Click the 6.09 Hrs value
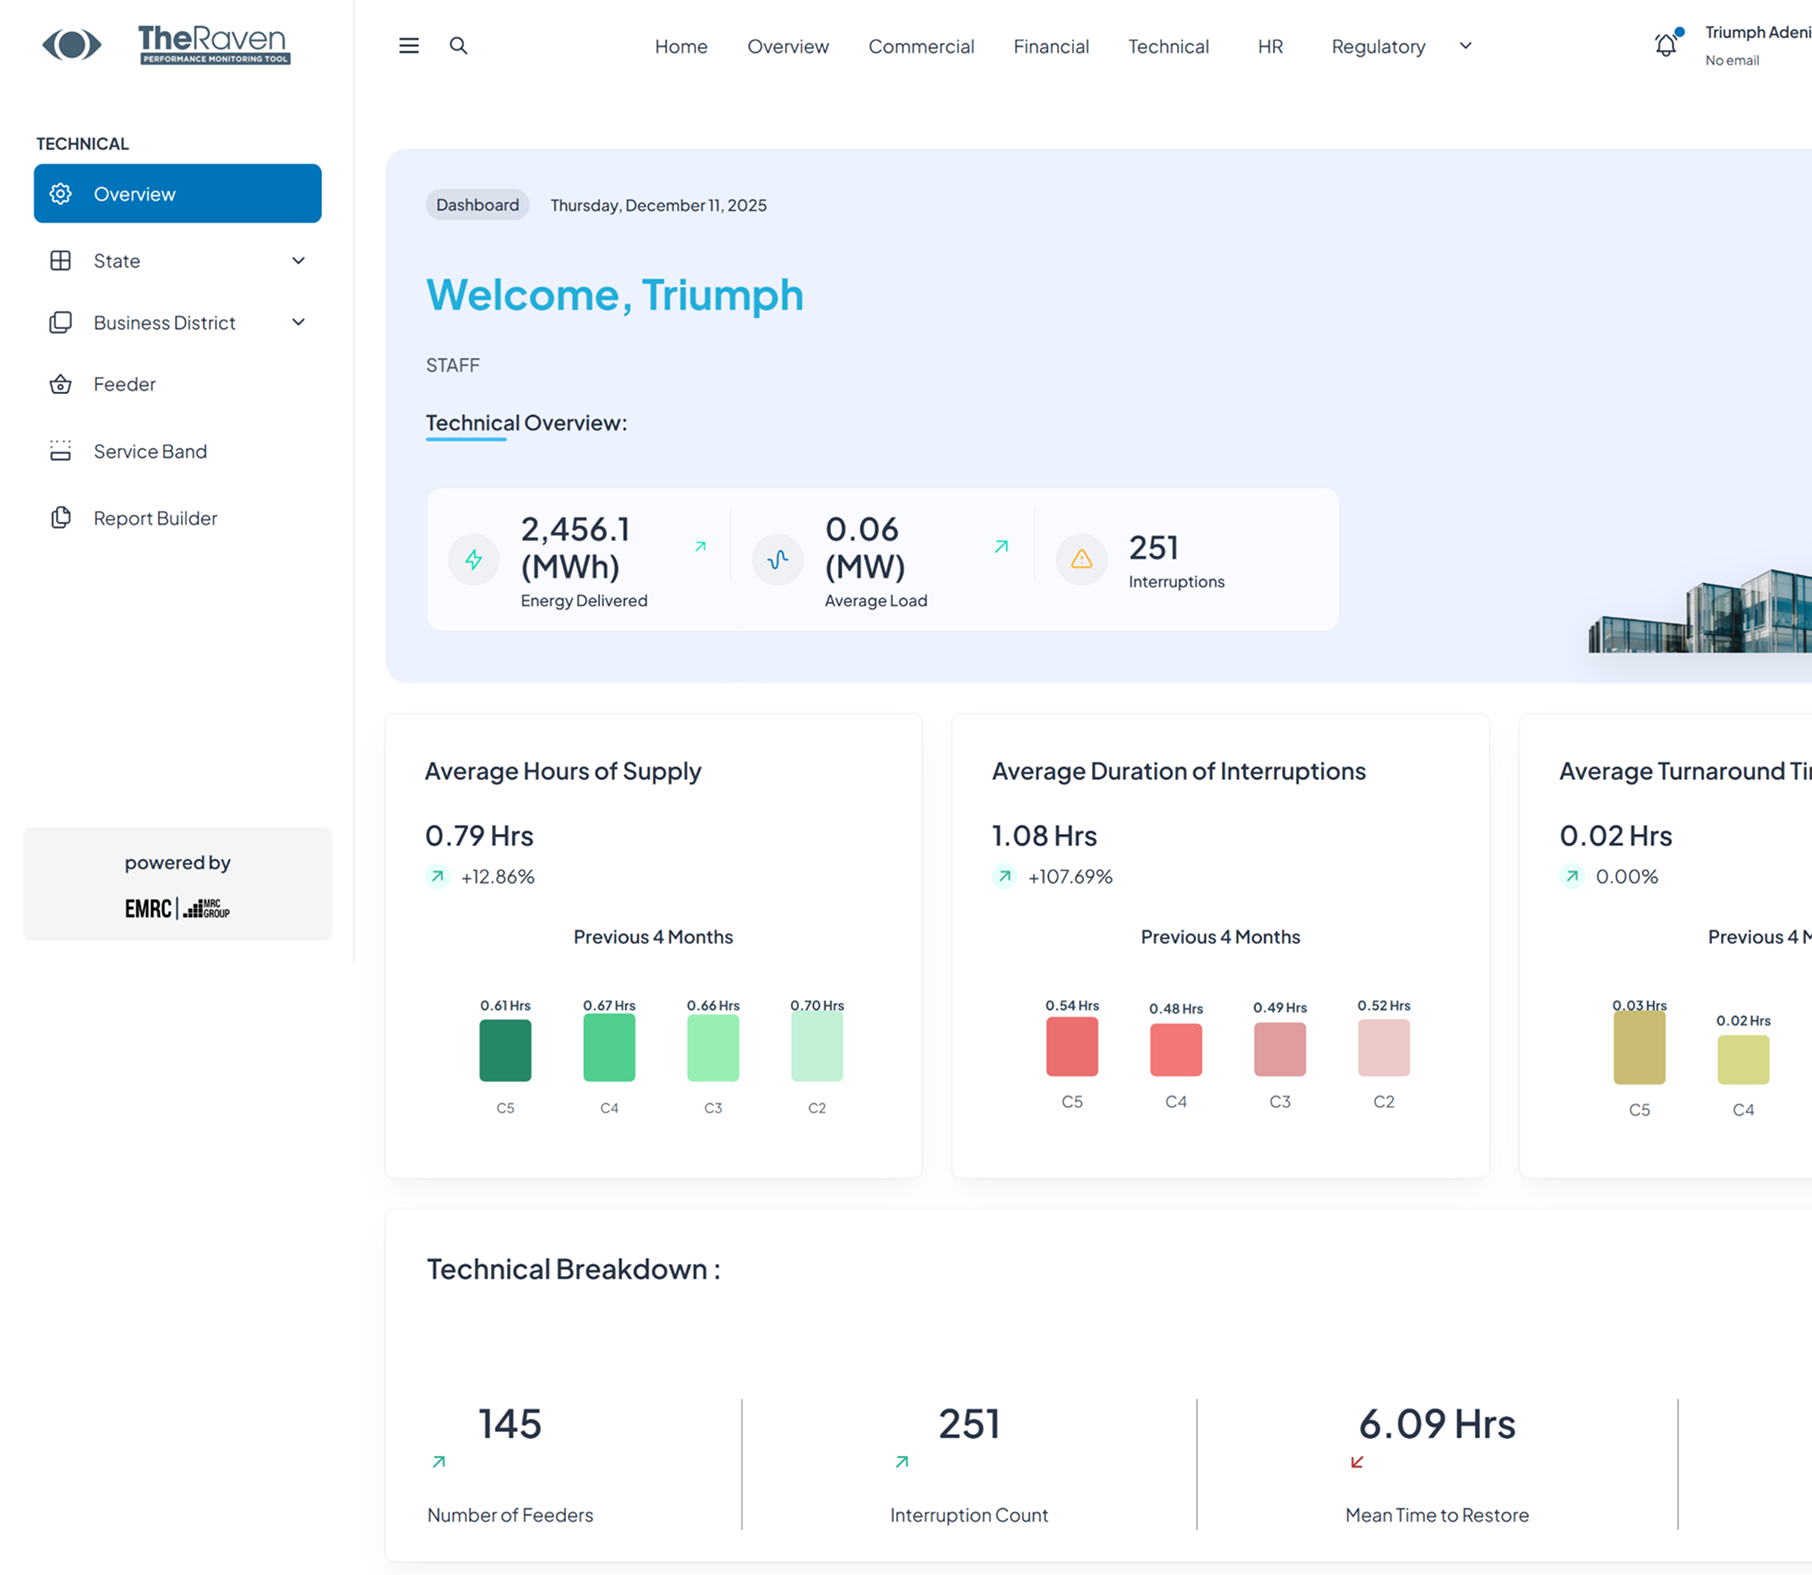The height and width of the screenshot is (1575, 1812). [1437, 1423]
